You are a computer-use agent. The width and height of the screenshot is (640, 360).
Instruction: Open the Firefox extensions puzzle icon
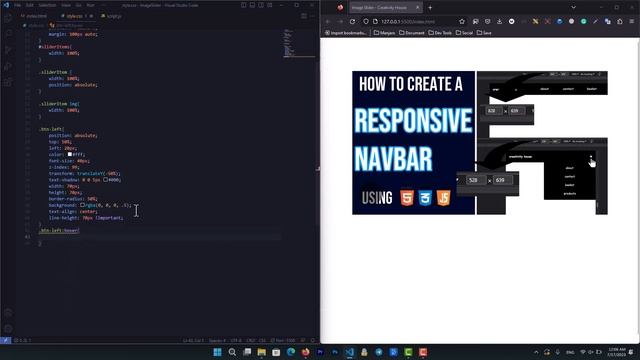(x=620, y=21)
